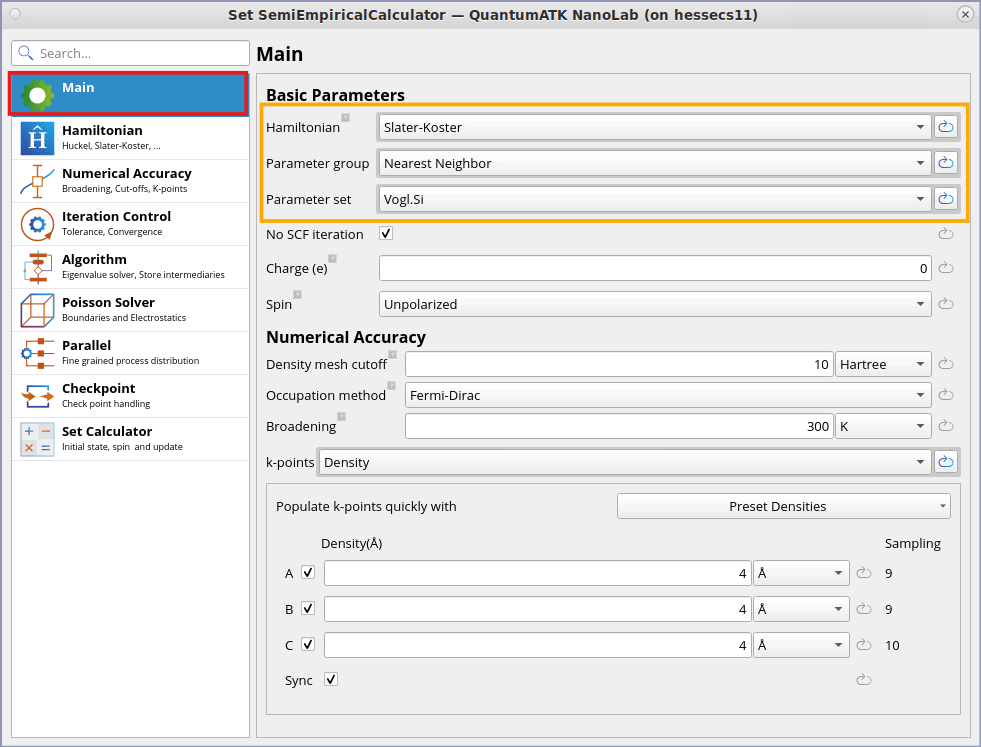Open the Algorithm flowchart icon

[37, 268]
